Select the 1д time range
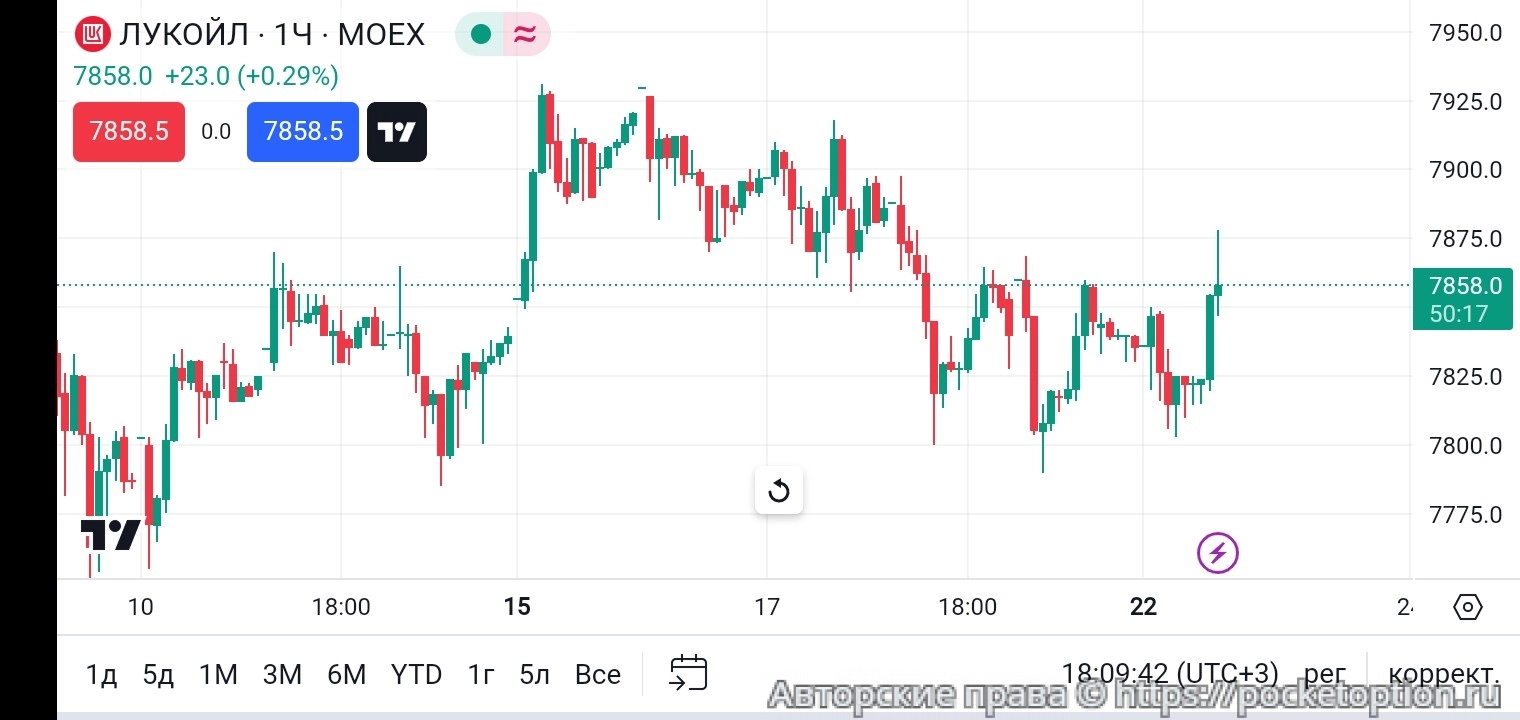 point(101,675)
